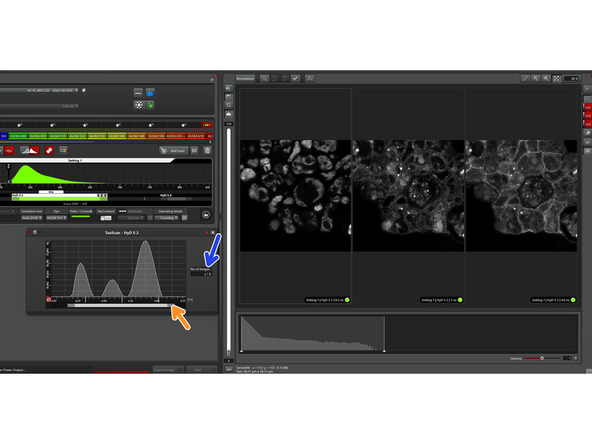Screen dimensions: 592x444
Task: Select the ALEXA 514 dye button
Action: pos(58,136)
